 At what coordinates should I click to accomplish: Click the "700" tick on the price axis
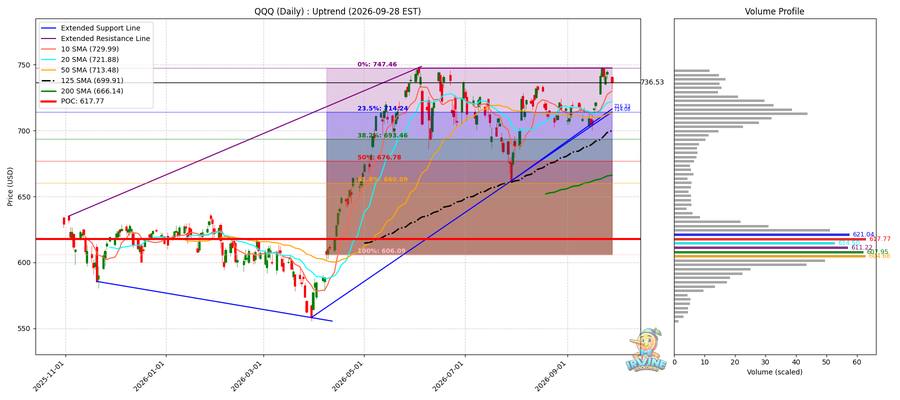[x=26, y=131]
